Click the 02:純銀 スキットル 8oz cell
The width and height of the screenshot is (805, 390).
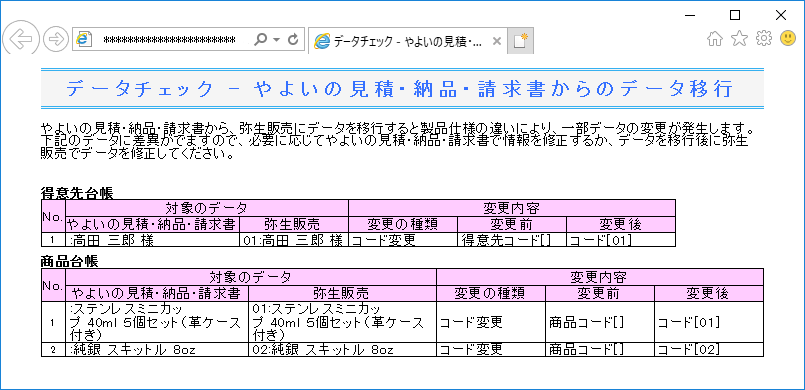point(342,350)
